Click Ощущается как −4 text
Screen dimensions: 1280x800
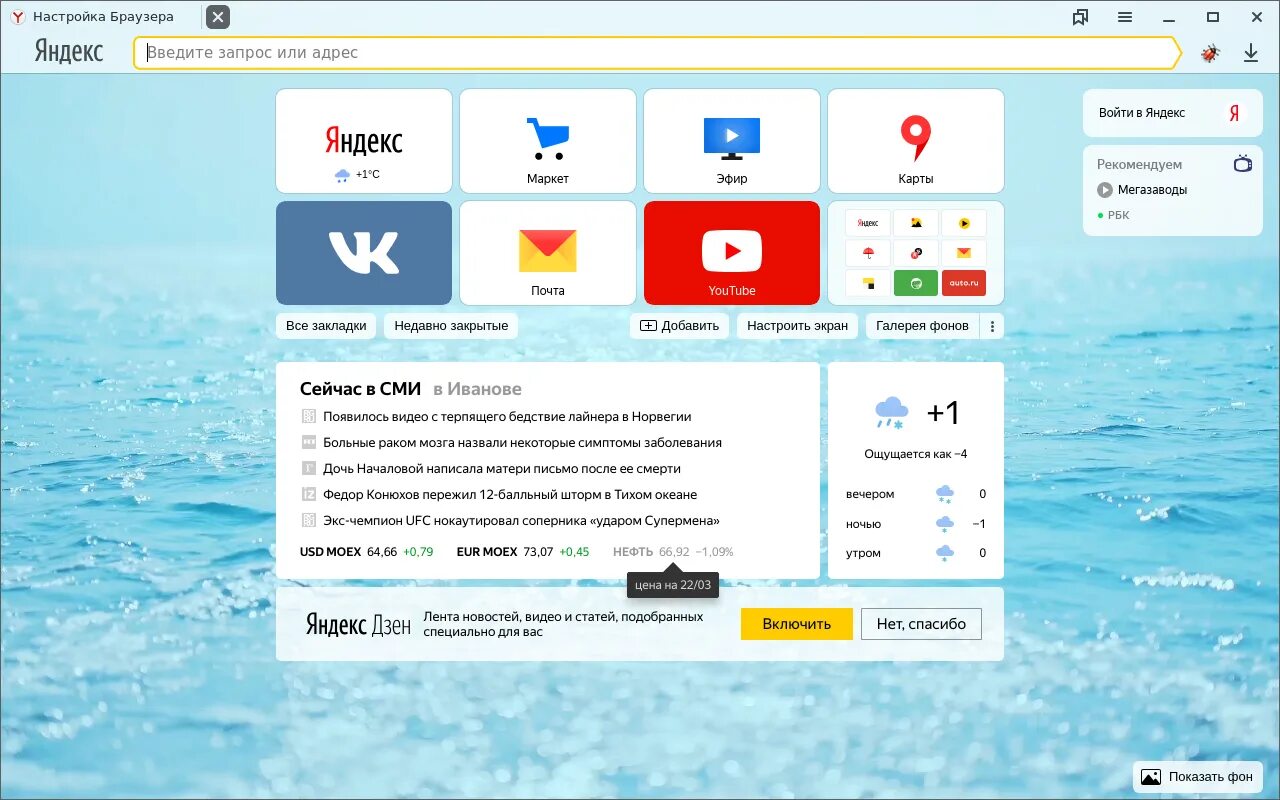click(x=916, y=454)
